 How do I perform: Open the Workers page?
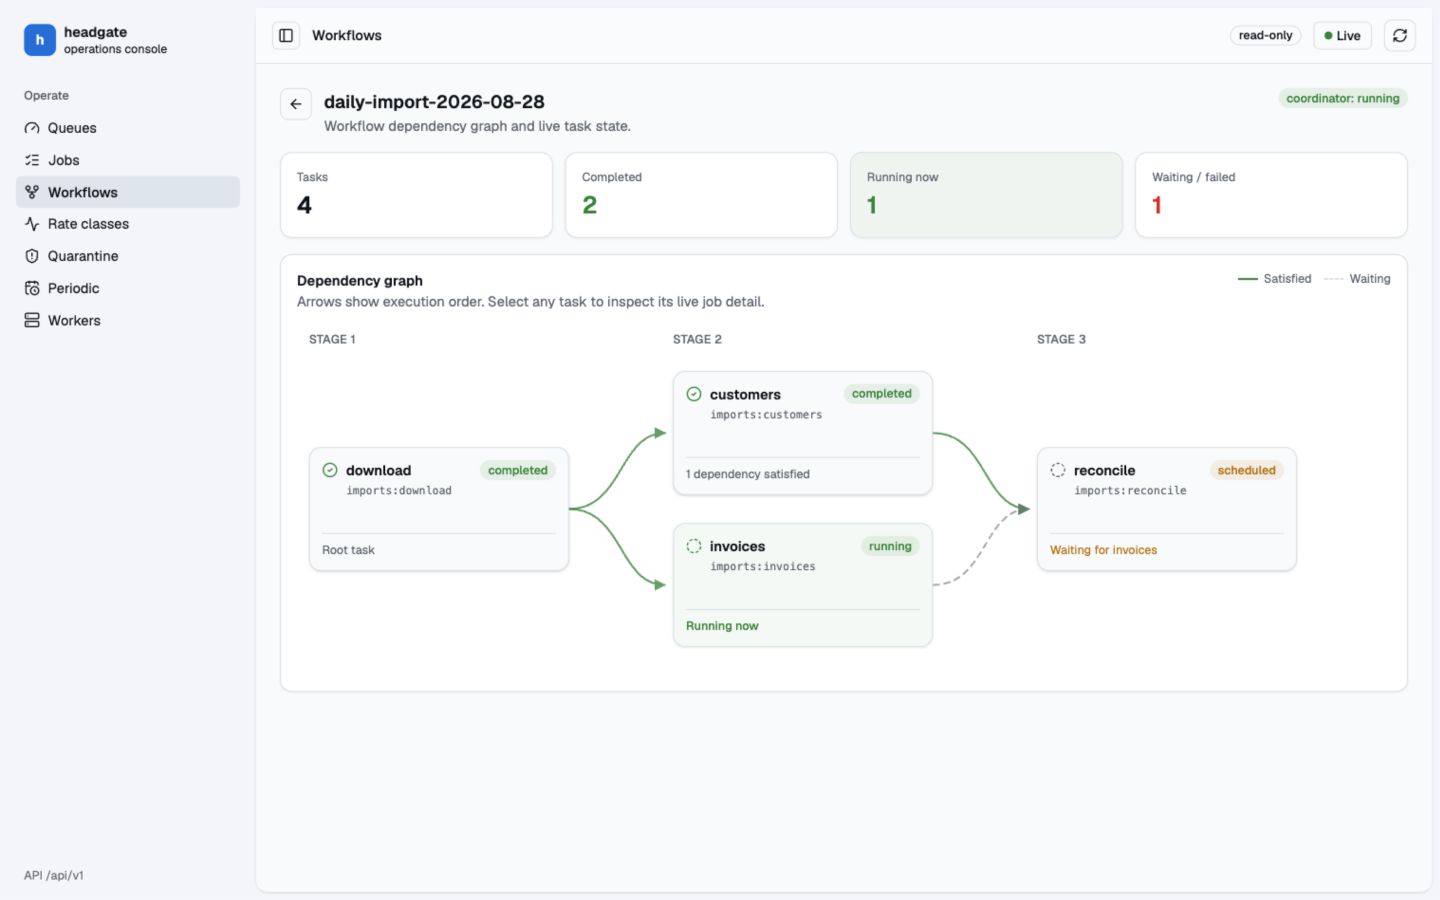(x=128, y=320)
